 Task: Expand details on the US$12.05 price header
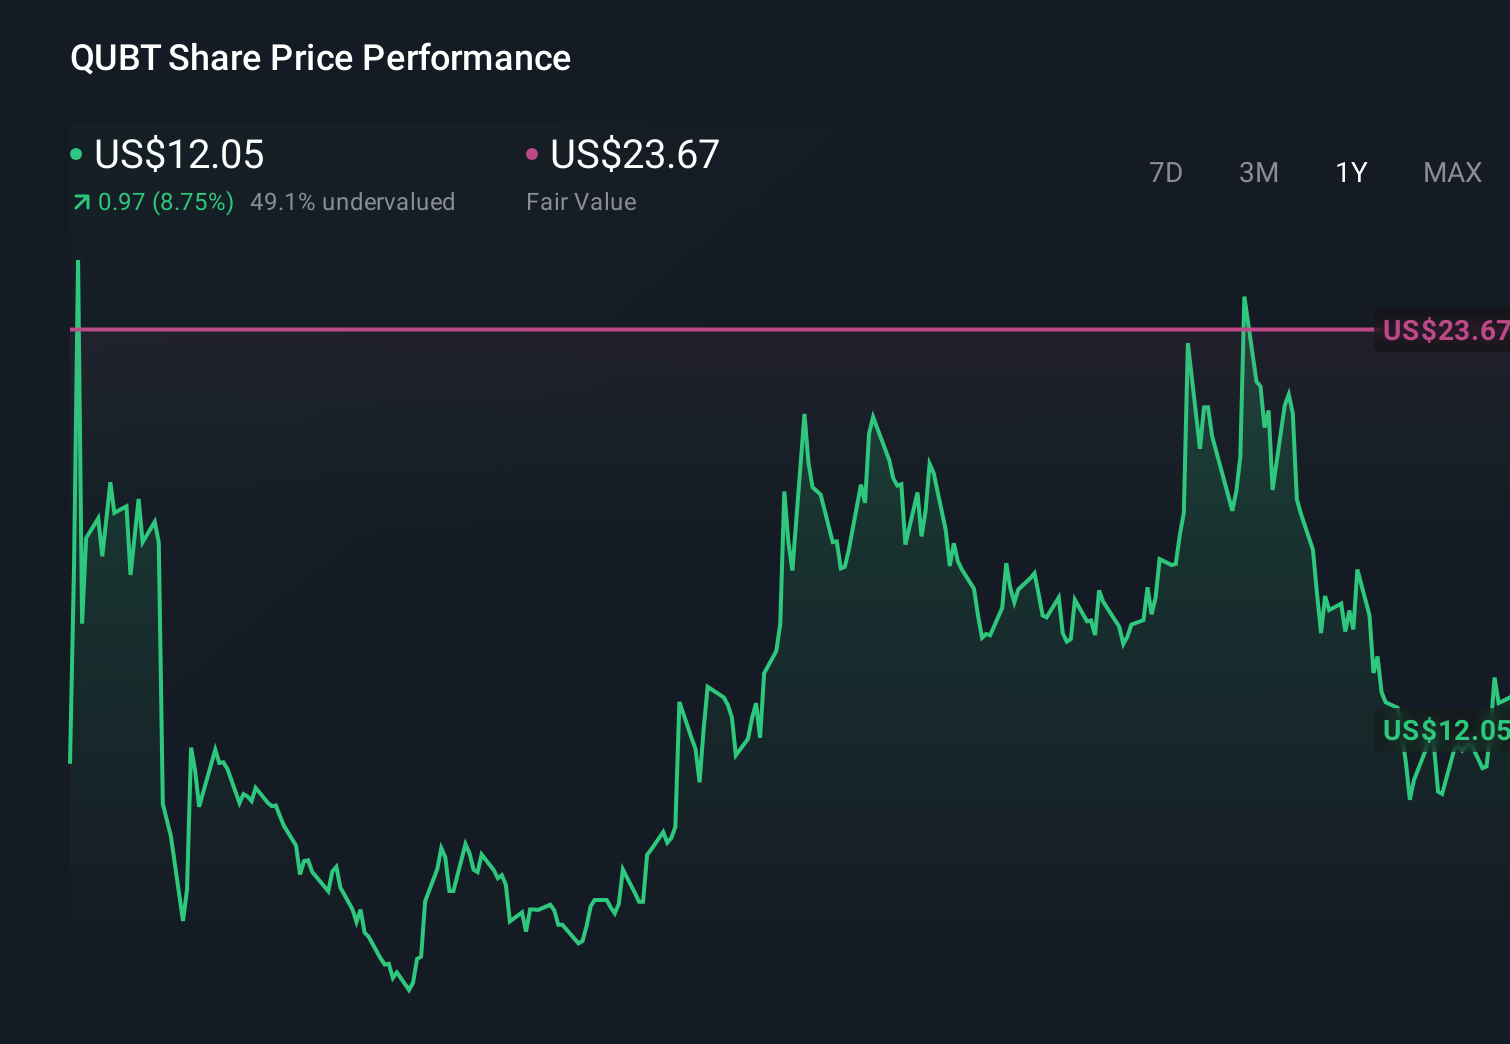178,154
